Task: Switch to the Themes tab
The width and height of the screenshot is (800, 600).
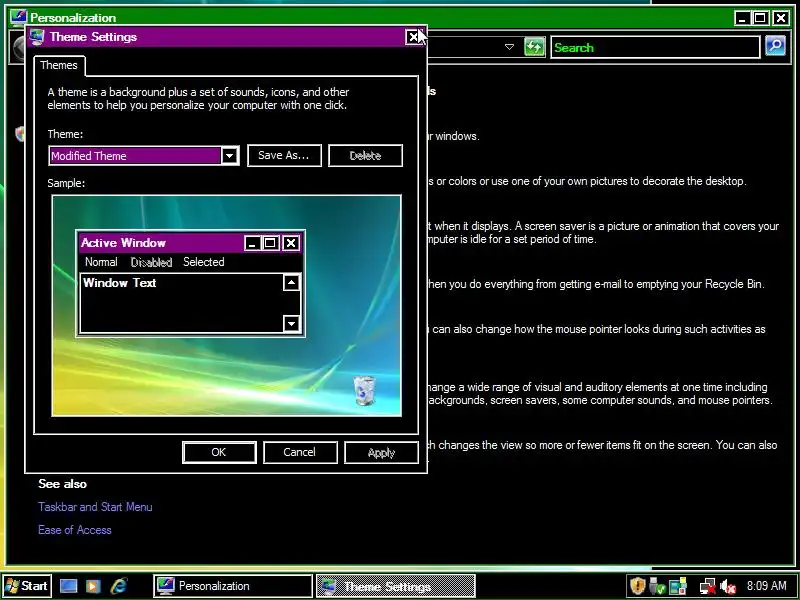Action: [x=59, y=65]
